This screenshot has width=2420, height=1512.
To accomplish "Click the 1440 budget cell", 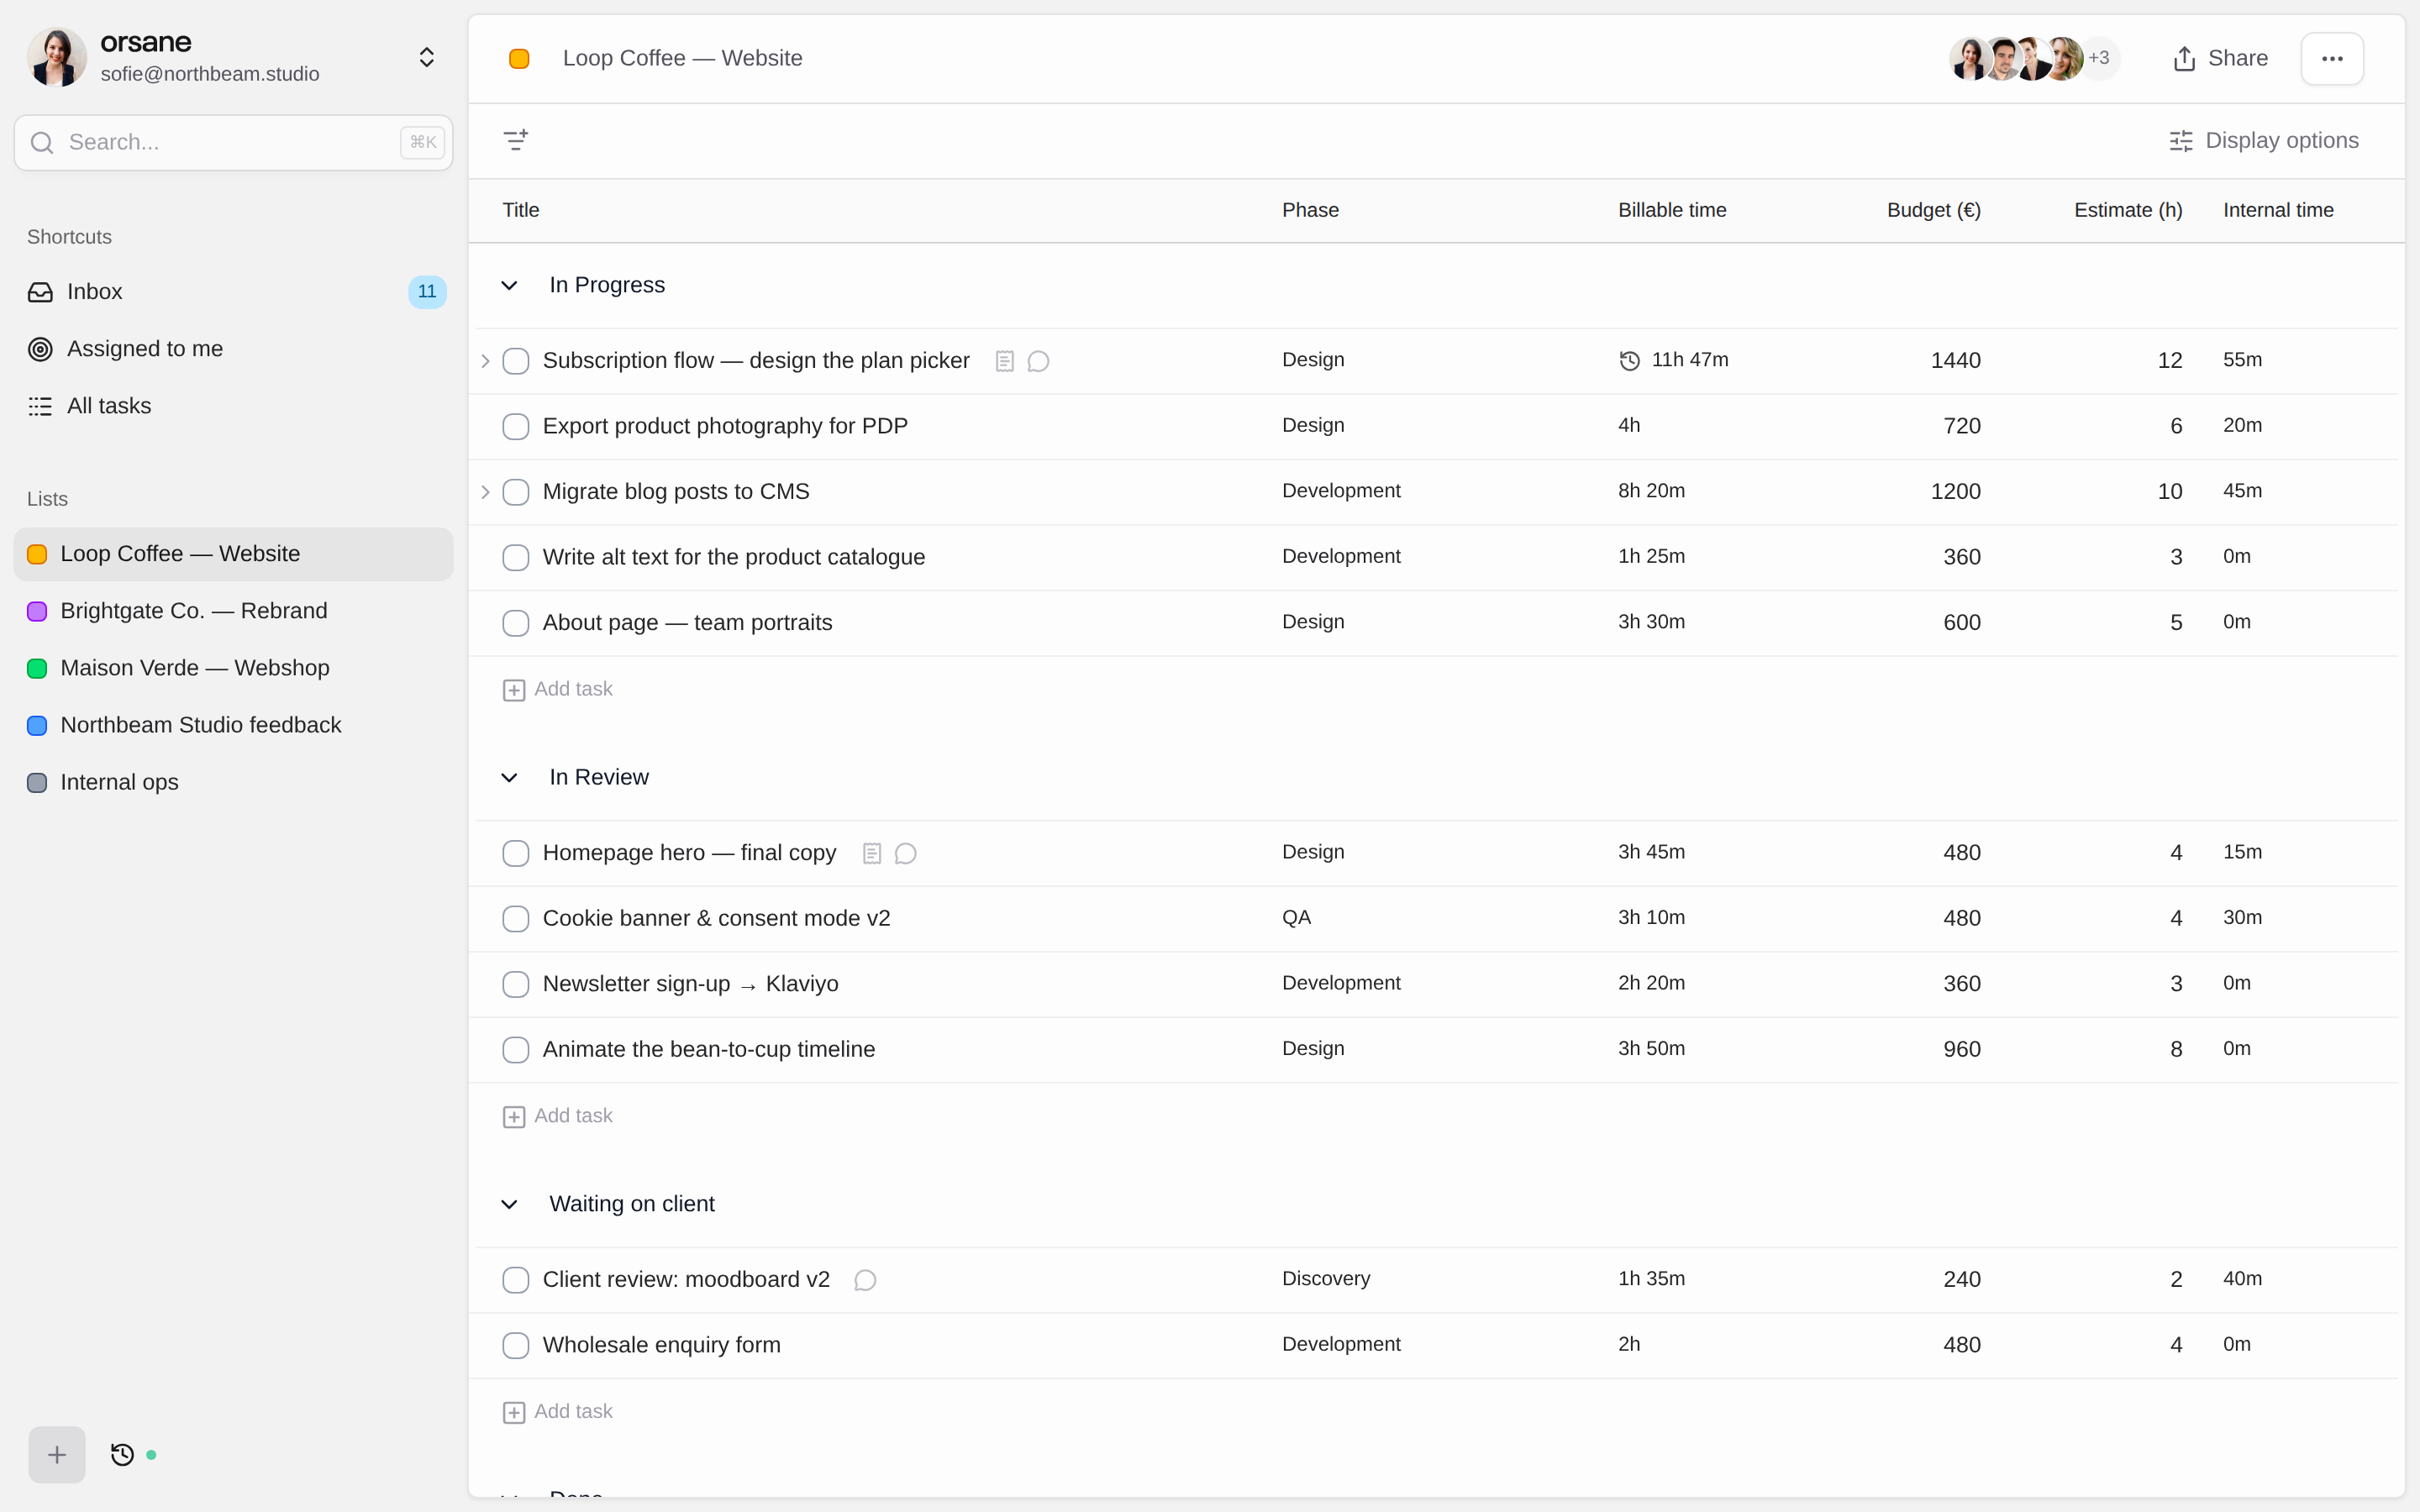I will 1955,361.
